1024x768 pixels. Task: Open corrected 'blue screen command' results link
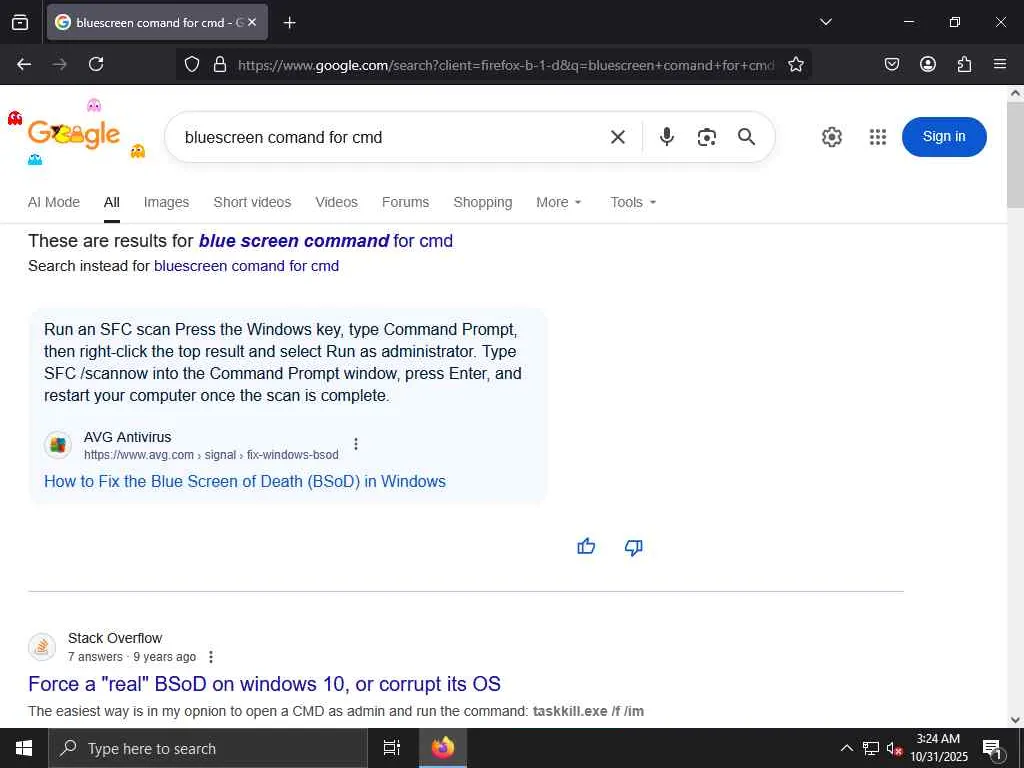pos(325,241)
